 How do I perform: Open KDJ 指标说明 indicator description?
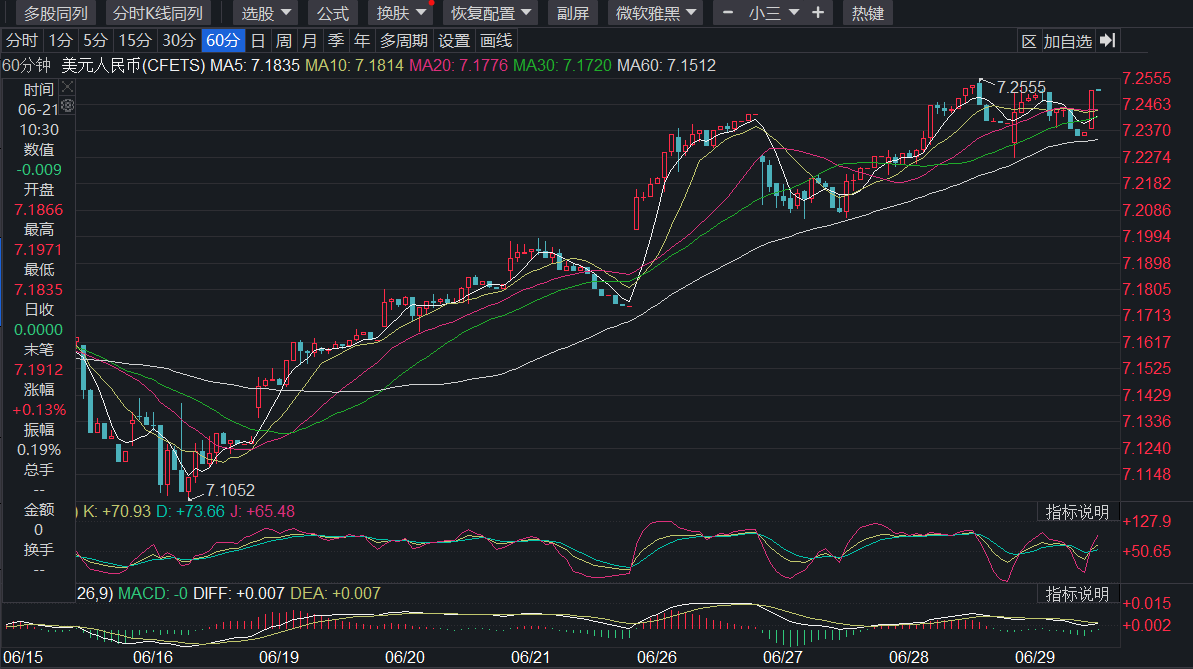(1077, 512)
